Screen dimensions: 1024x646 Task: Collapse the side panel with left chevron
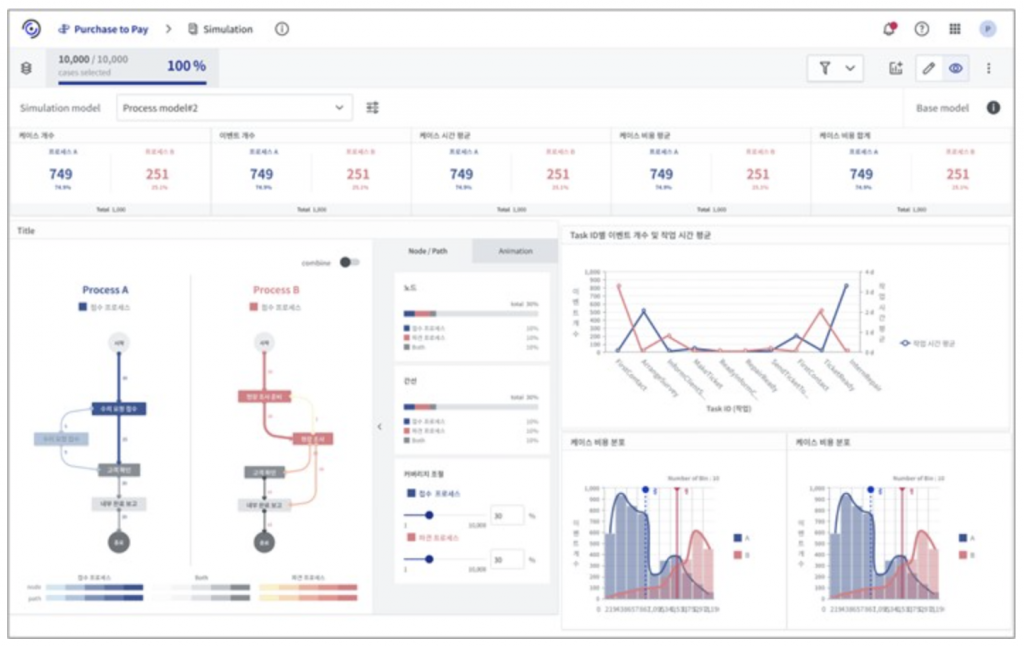(x=379, y=427)
